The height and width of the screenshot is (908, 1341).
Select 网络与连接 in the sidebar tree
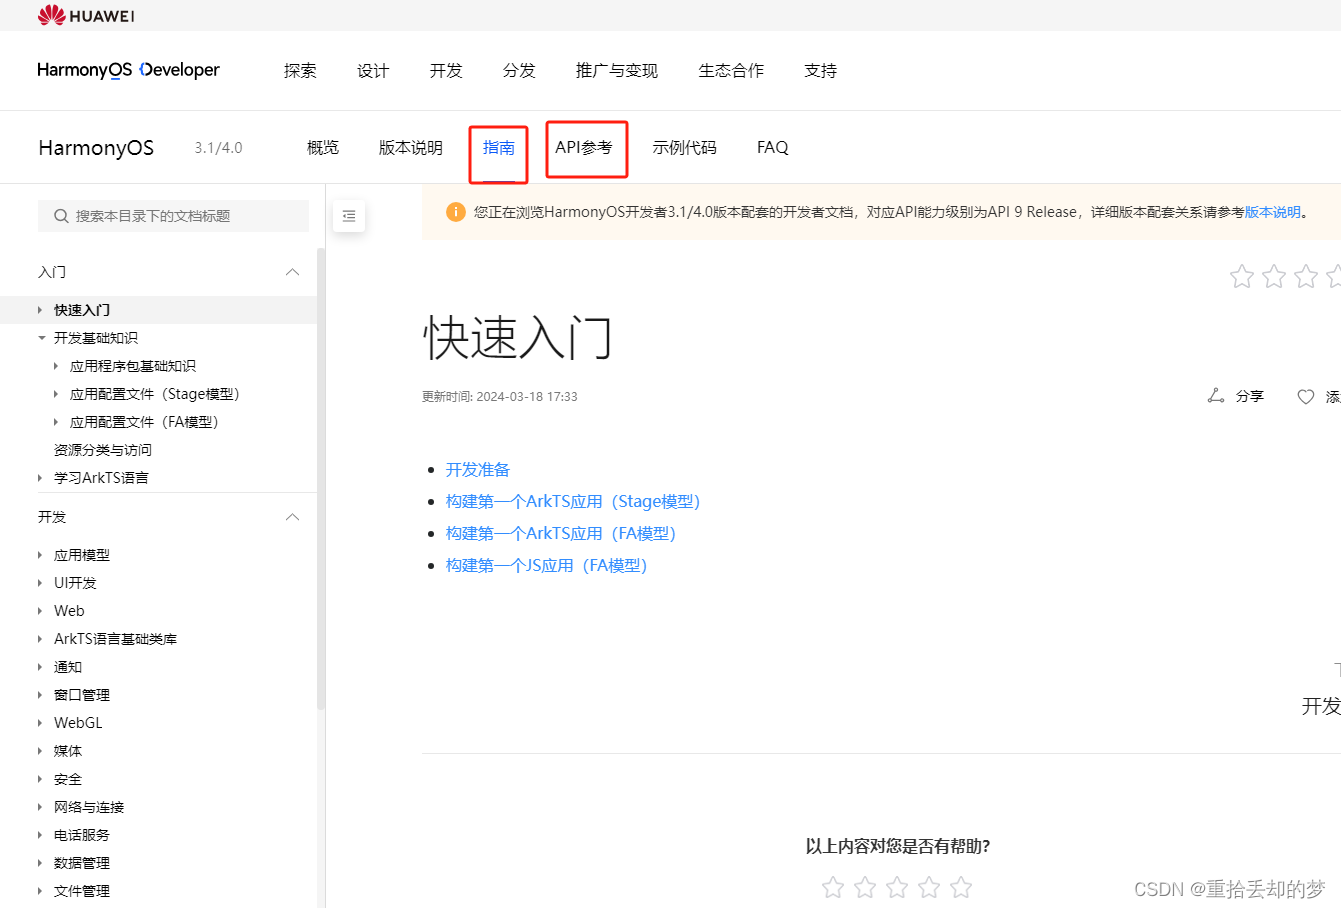click(x=89, y=807)
